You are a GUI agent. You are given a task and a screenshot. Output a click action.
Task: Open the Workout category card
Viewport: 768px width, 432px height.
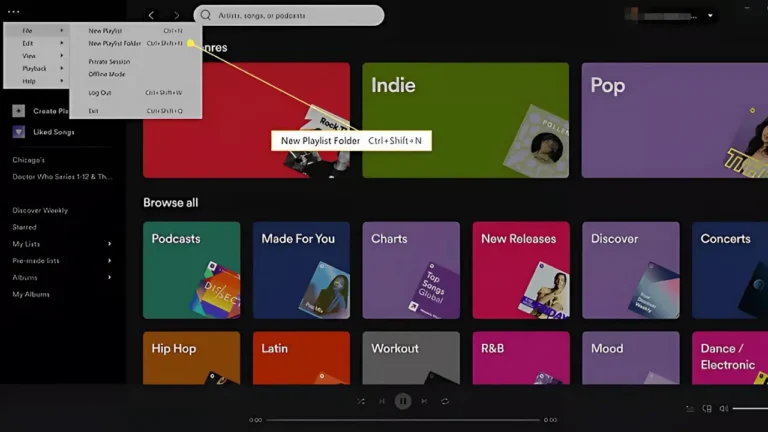click(x=411, y=358)
